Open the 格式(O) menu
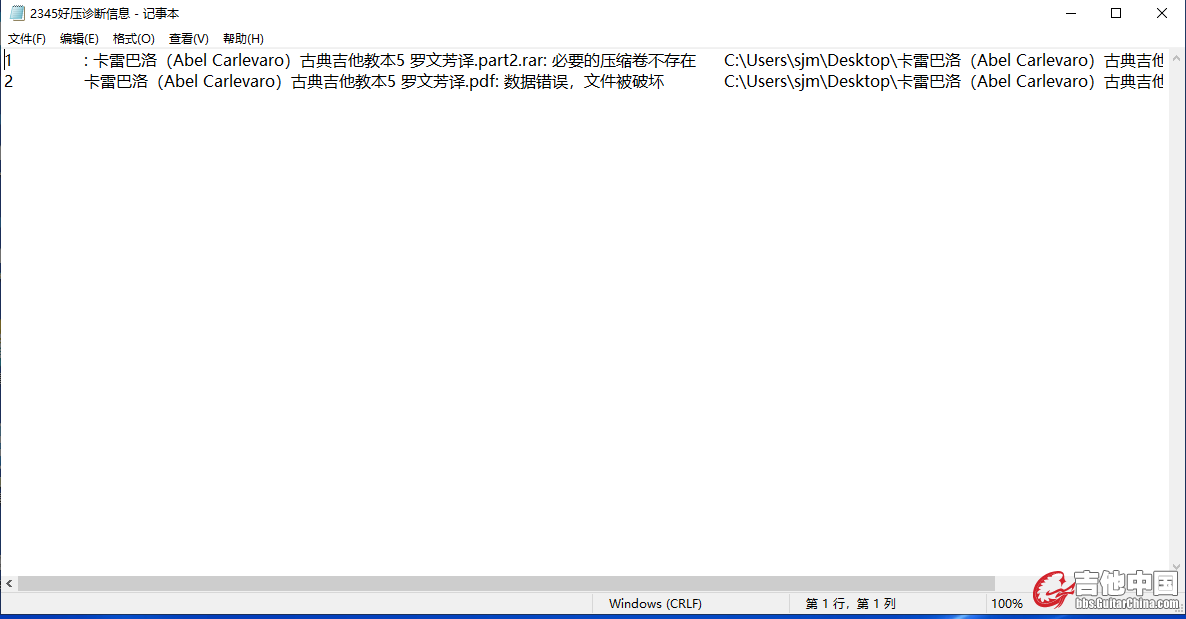 (134, 39)
